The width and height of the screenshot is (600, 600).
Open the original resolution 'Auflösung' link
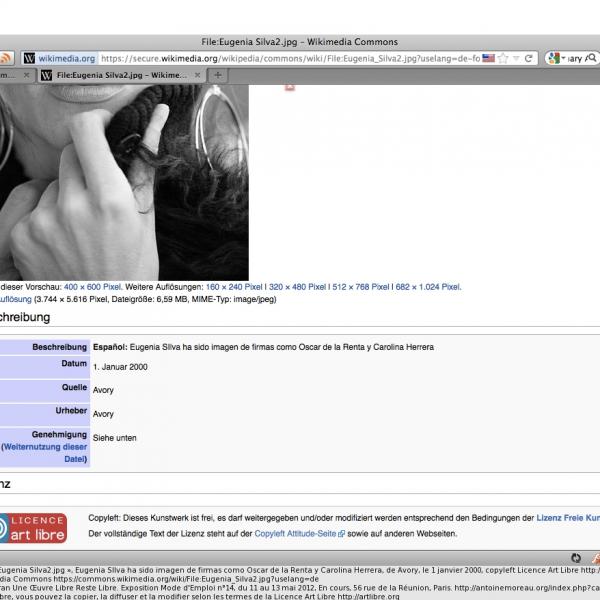(x=15, y=299)
